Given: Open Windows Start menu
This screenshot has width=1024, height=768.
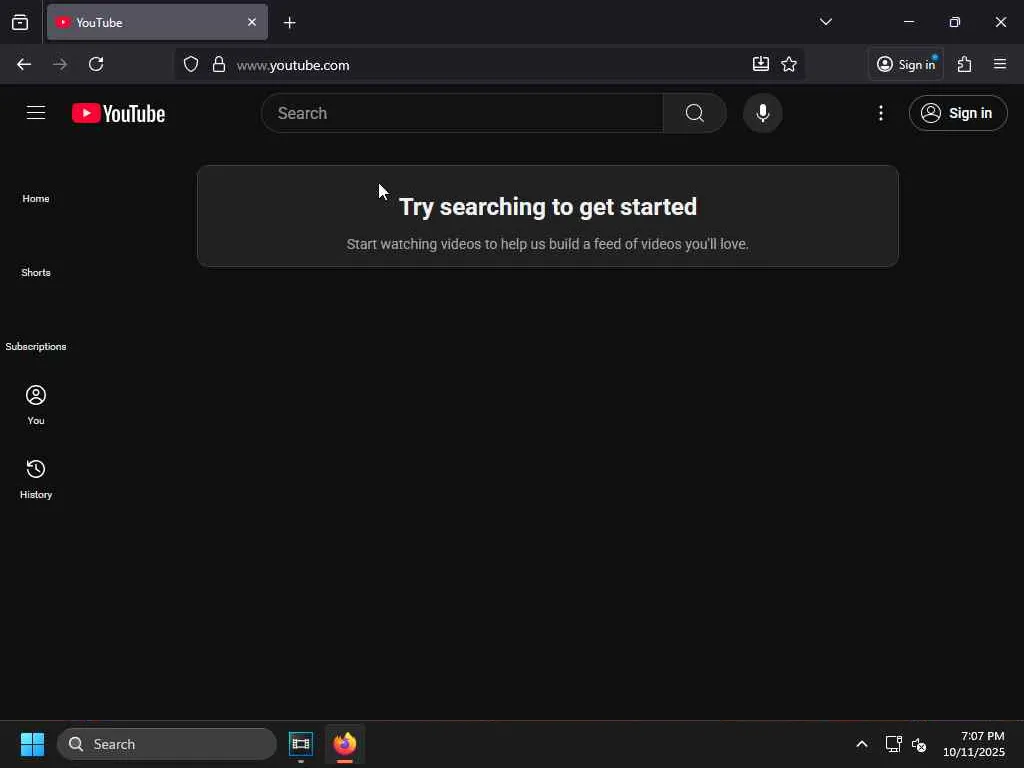Looking at the screenshot, I should 32,744.
